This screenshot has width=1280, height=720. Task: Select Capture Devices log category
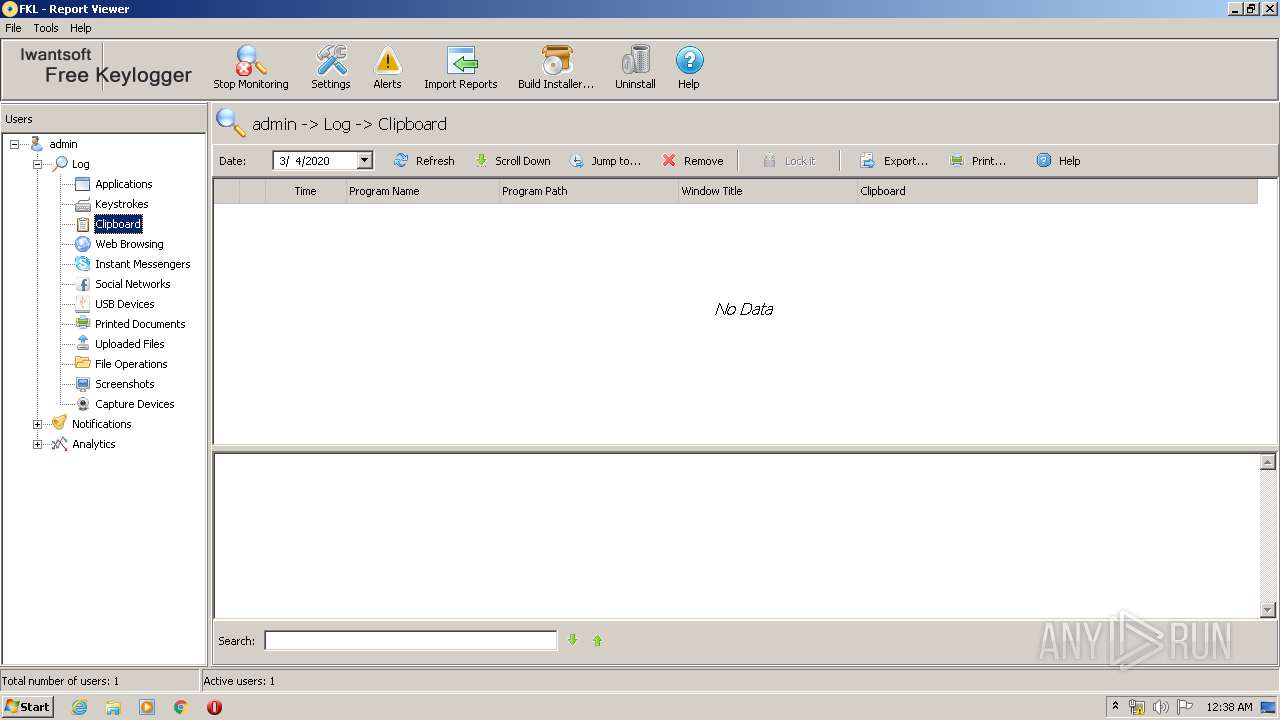(x=134, y=404)
